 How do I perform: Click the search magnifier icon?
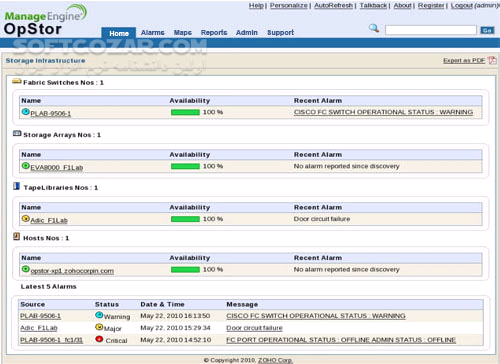tap(374, 29)
